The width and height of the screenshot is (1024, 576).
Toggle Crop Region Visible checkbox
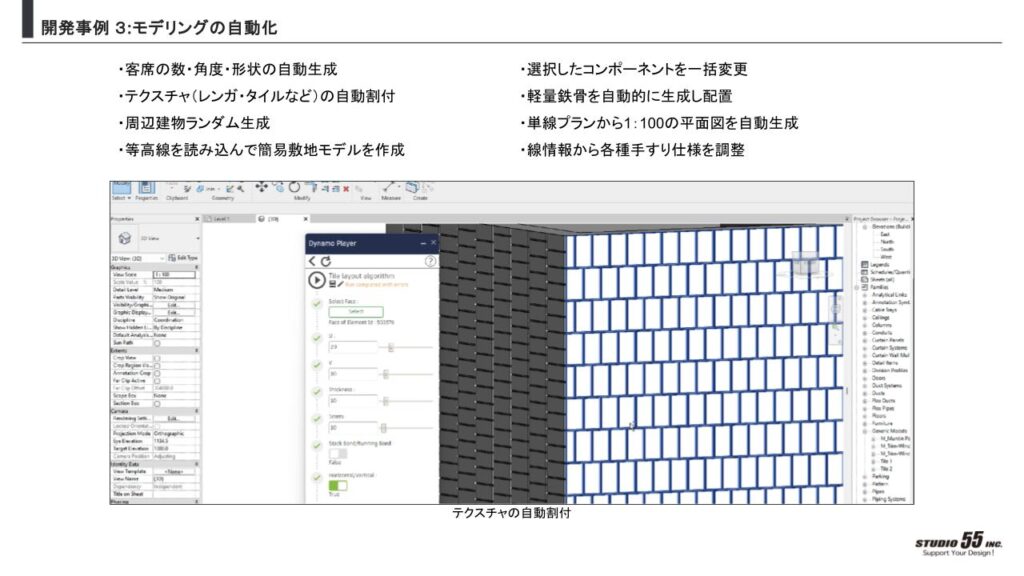point(157,366)
